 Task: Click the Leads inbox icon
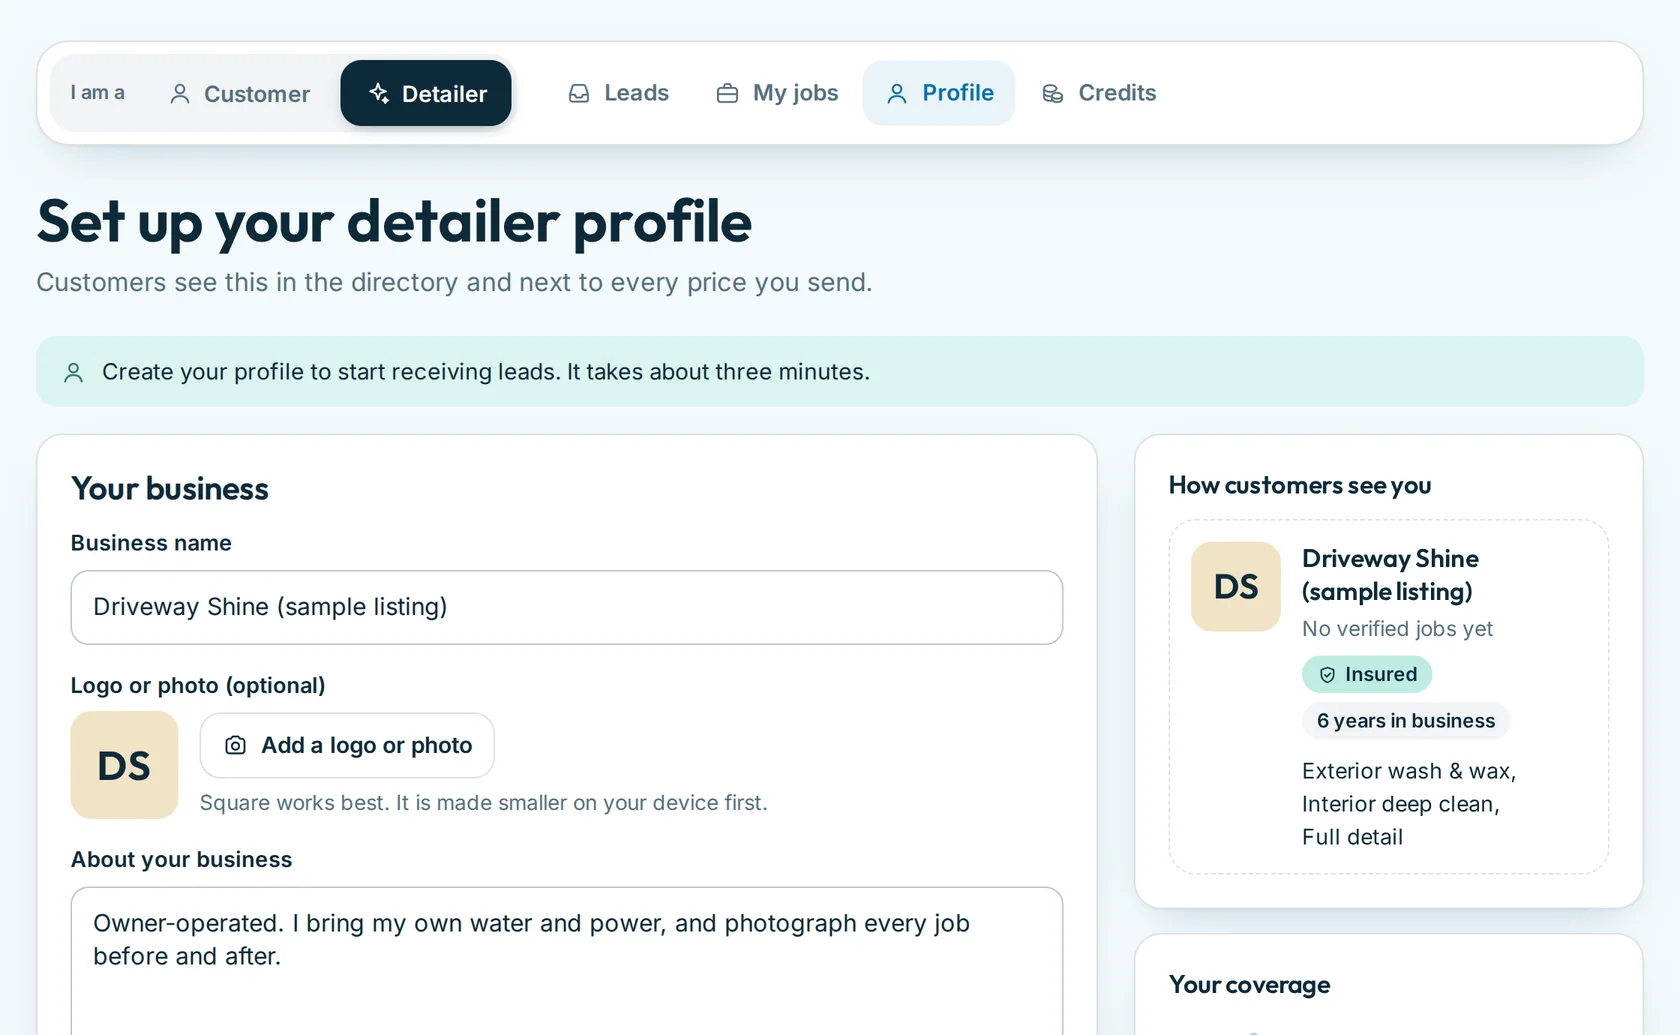coord(579,94)
